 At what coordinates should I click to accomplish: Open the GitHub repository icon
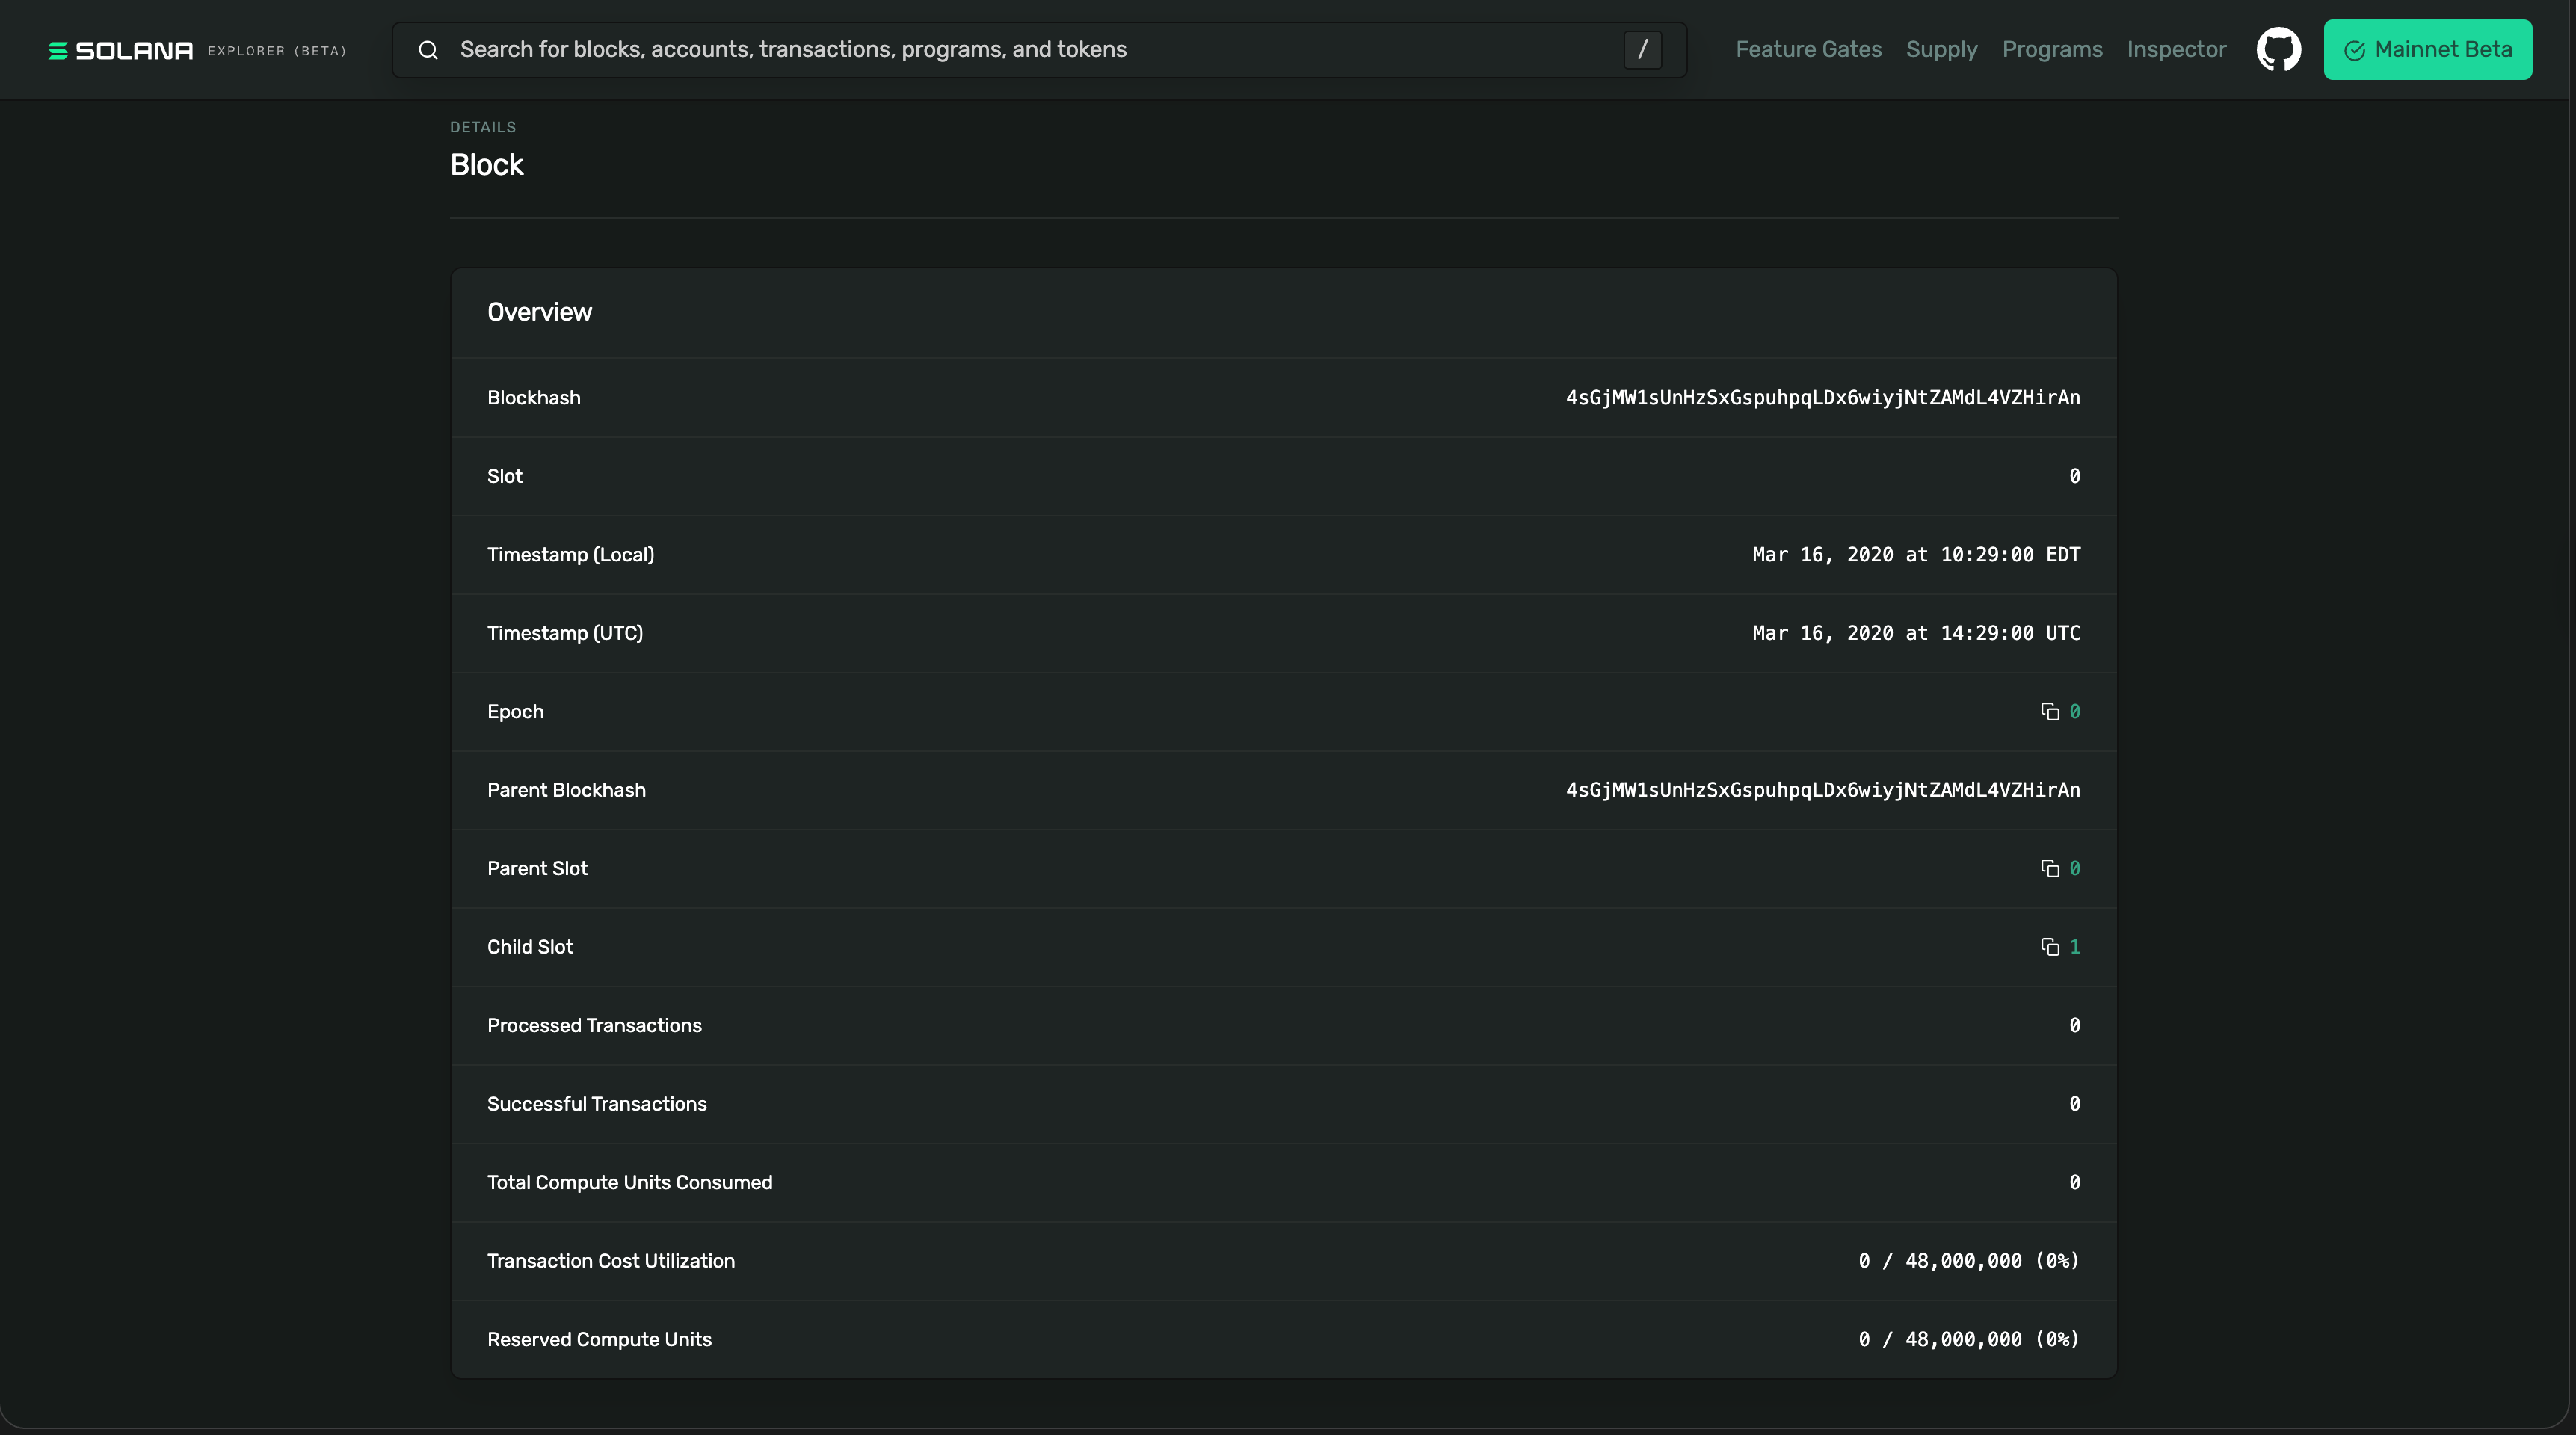point(2278,50)
